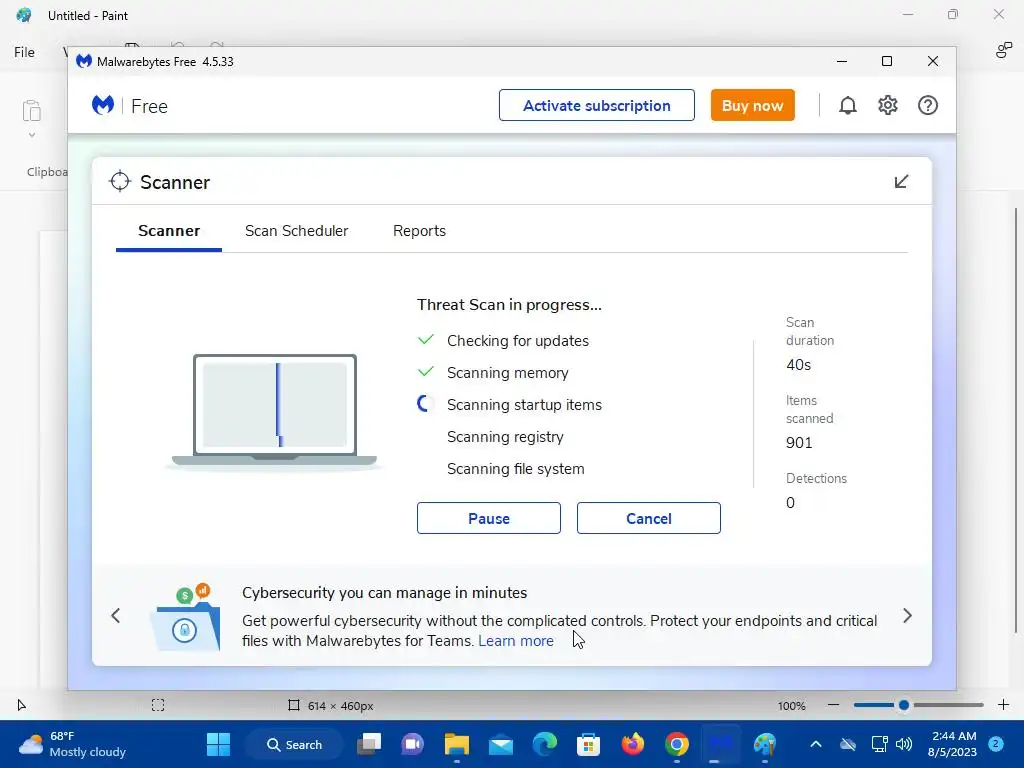
Task: Expand the Paste dropdown arrow in Paint
Action: click(31, 135)
